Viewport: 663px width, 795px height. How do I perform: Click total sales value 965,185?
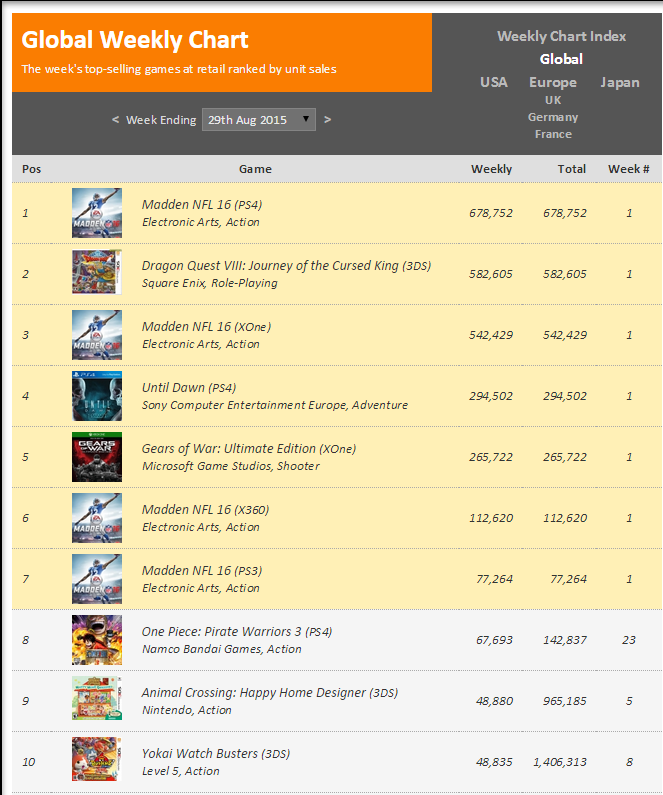565,701
